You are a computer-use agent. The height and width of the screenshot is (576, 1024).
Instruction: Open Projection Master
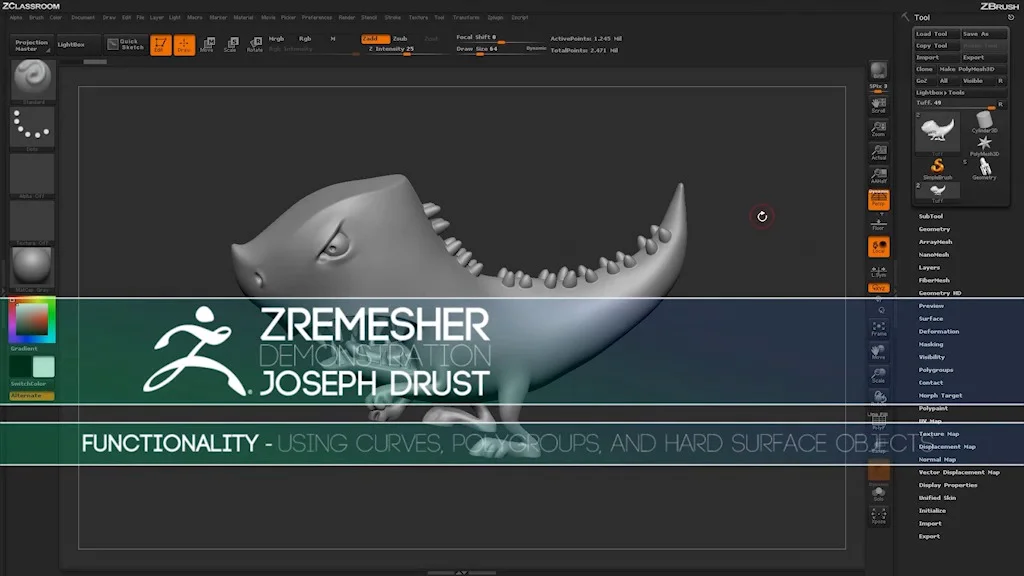tap(31, 45)
